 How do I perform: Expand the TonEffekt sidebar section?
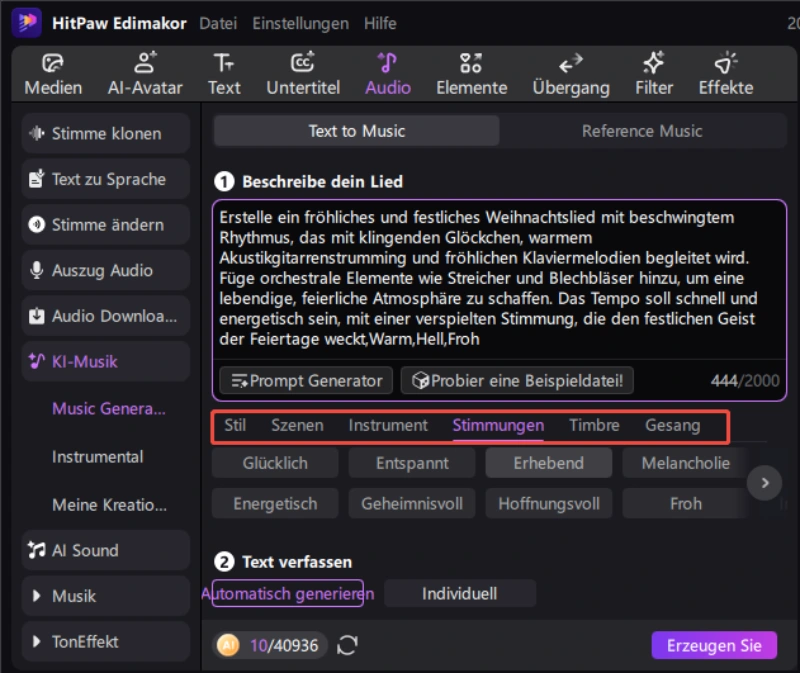[x=106, y=641]
